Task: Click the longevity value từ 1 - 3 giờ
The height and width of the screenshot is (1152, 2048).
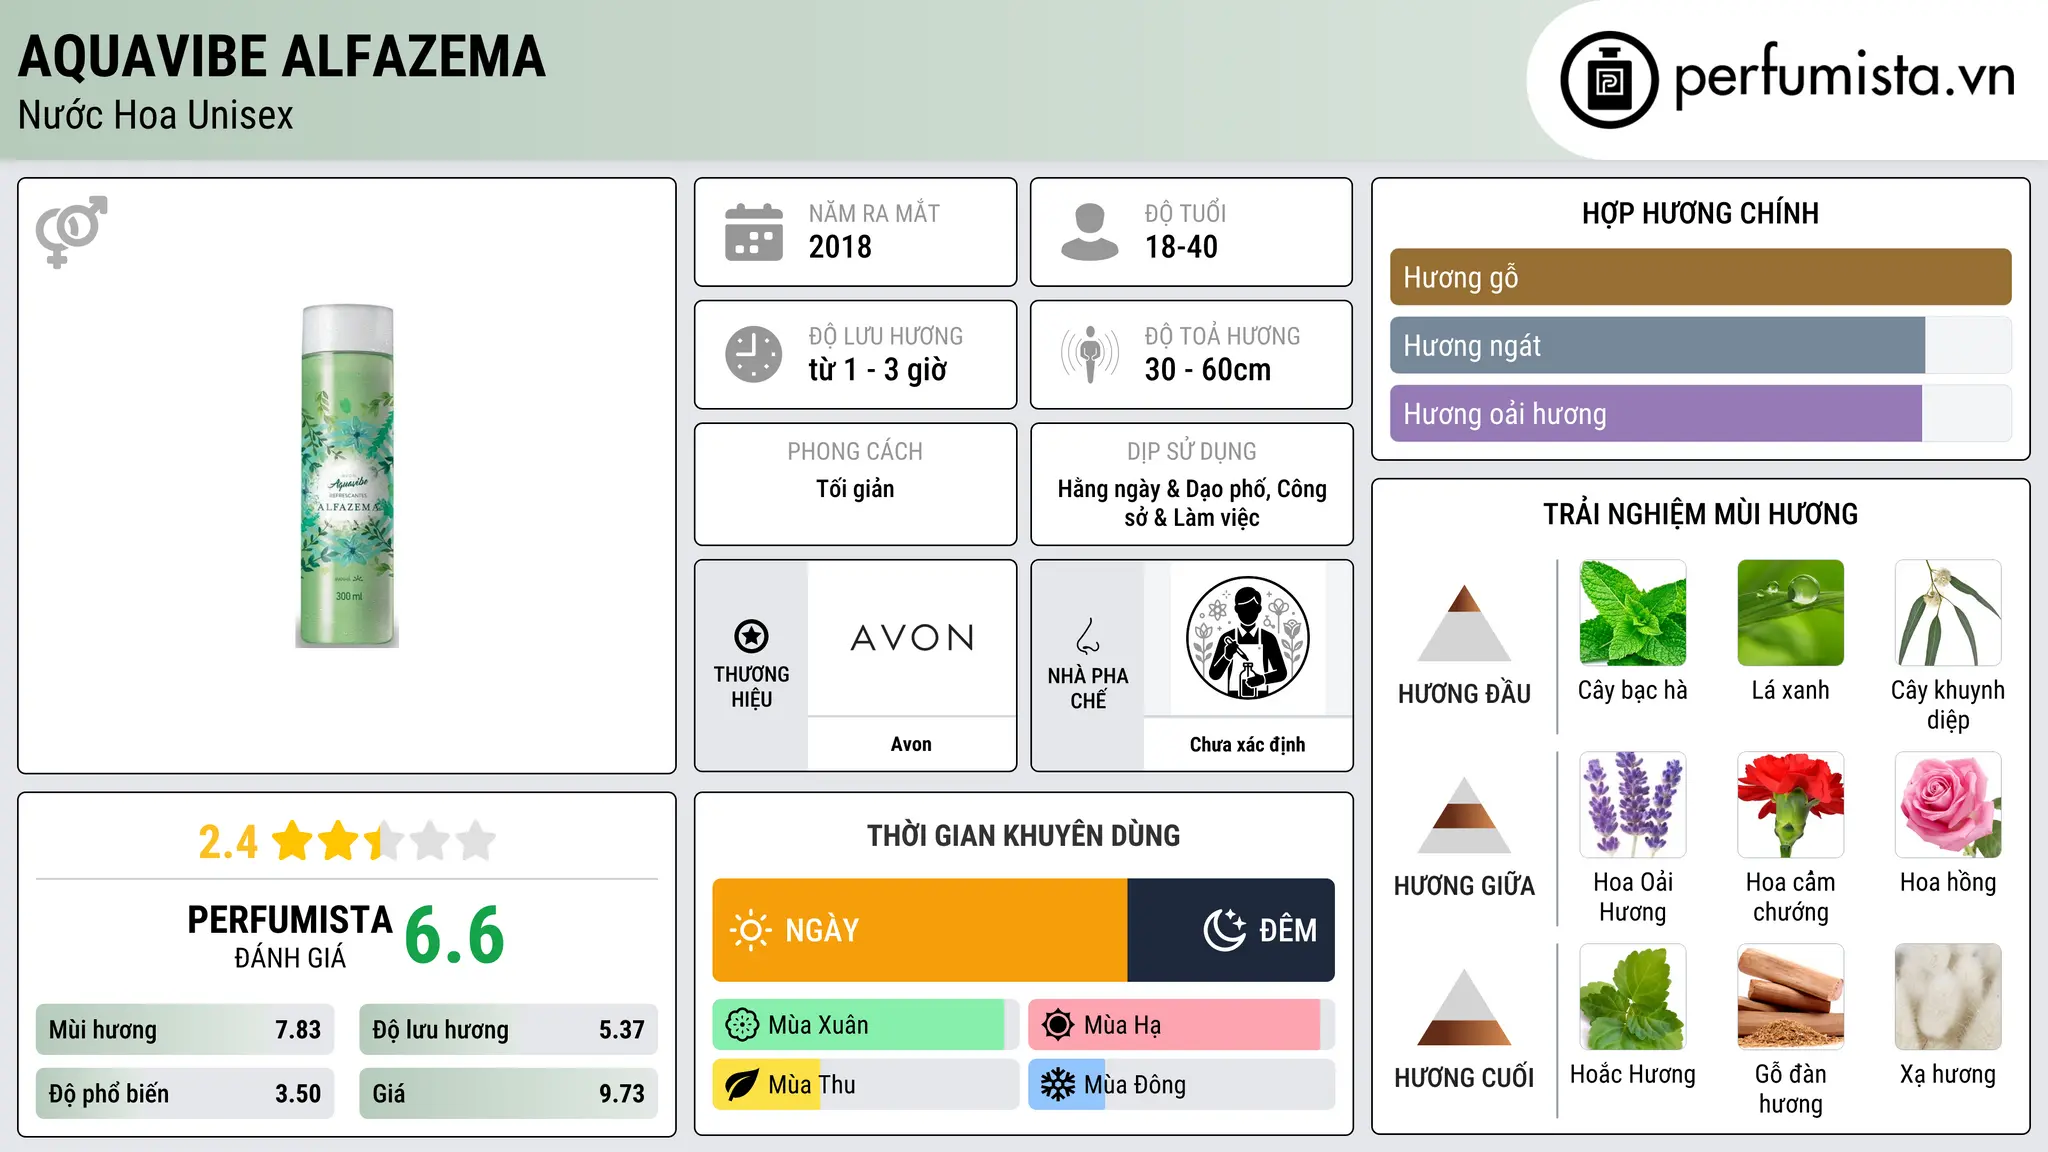Action: coord(878,370)
